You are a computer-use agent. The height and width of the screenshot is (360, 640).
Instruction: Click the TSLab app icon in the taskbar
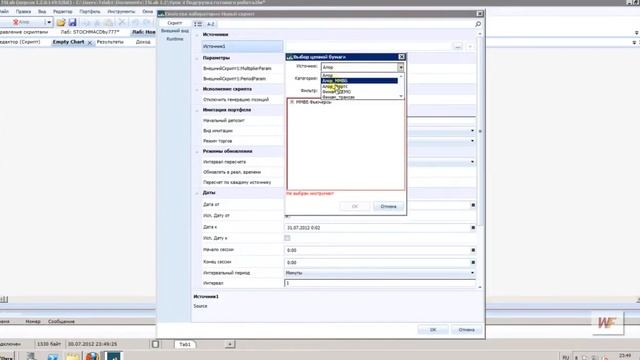coord(113,356)
